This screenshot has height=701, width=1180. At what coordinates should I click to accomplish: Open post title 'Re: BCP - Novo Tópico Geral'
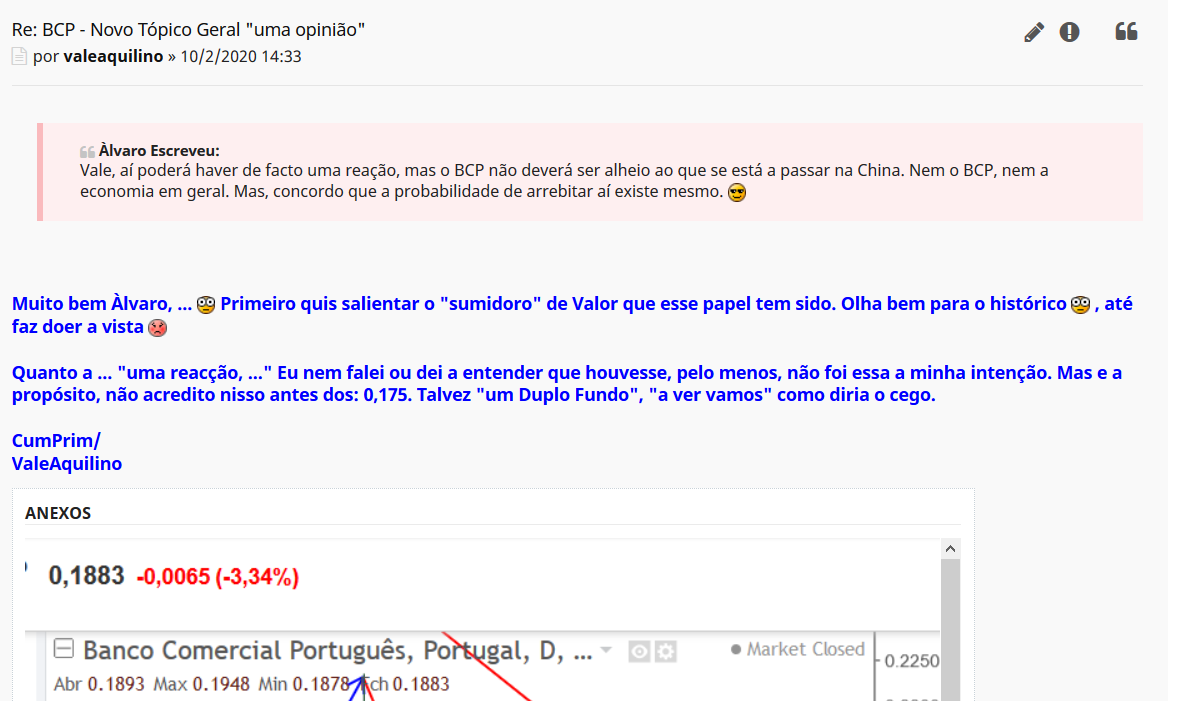click(x=188, y=29)
